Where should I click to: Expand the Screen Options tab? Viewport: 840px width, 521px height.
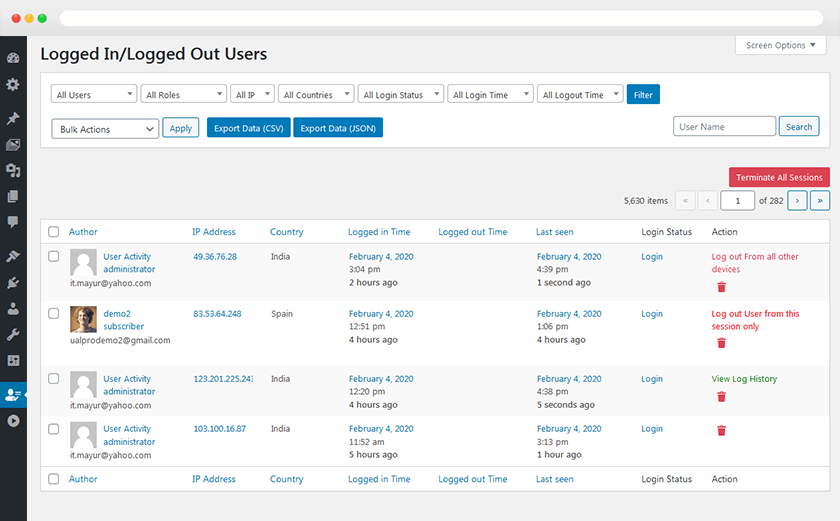click(781, 45)
